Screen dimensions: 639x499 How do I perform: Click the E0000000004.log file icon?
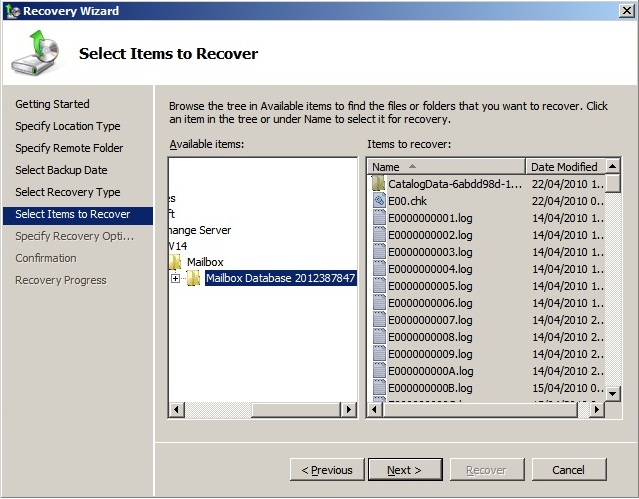coord(379,269)
